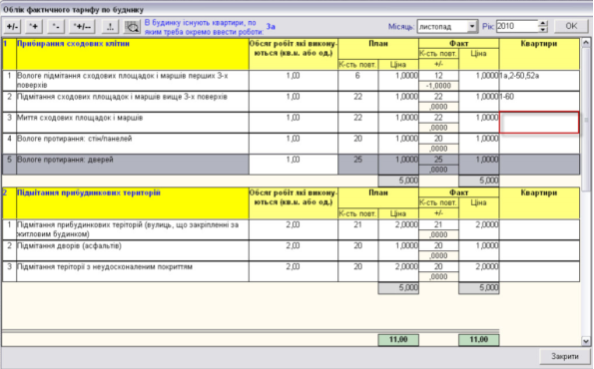The image size is (594, 369).
Task: Click the section header "Прибирання сходових клітин"
Action: pos(73,44)
